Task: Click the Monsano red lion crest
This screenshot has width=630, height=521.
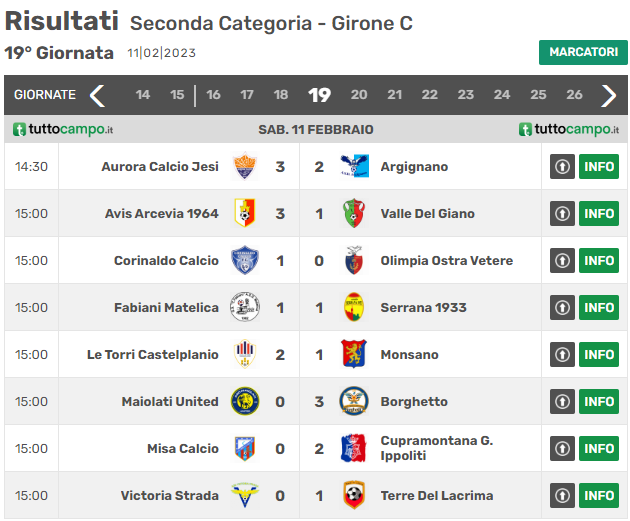Action: 354,354
